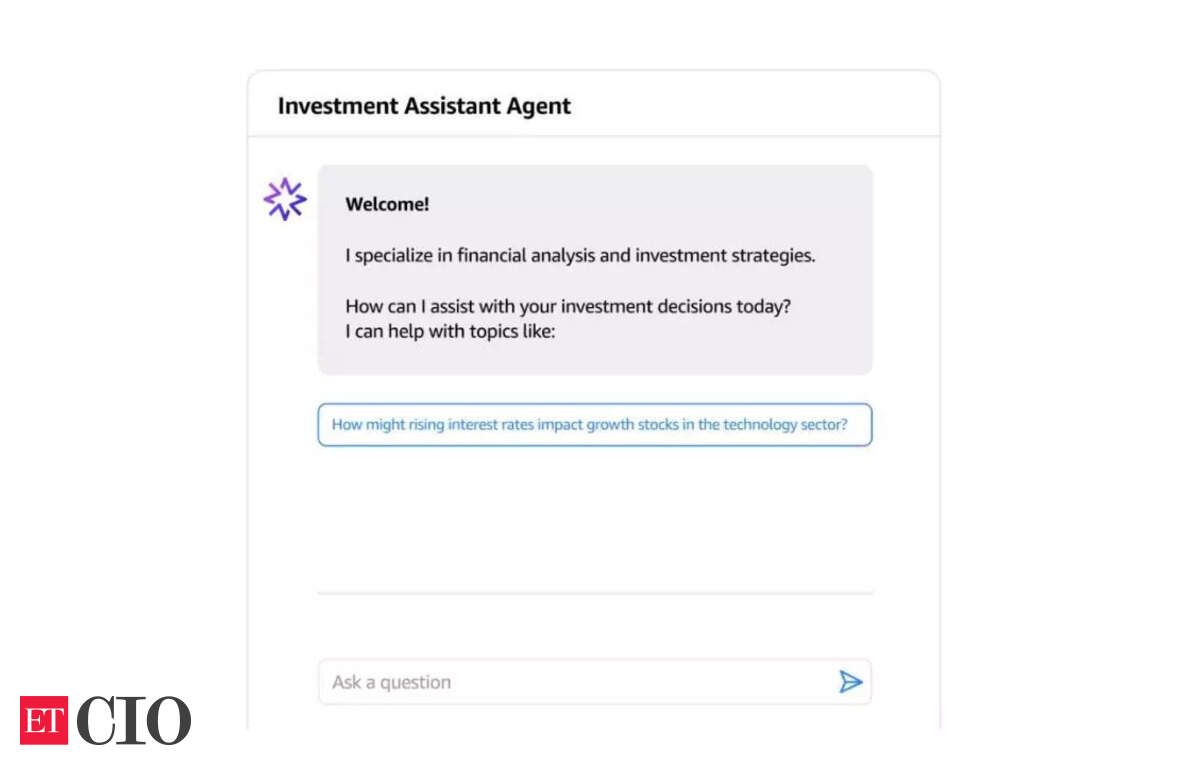Focus the Ask a question field

coord(595,682)
